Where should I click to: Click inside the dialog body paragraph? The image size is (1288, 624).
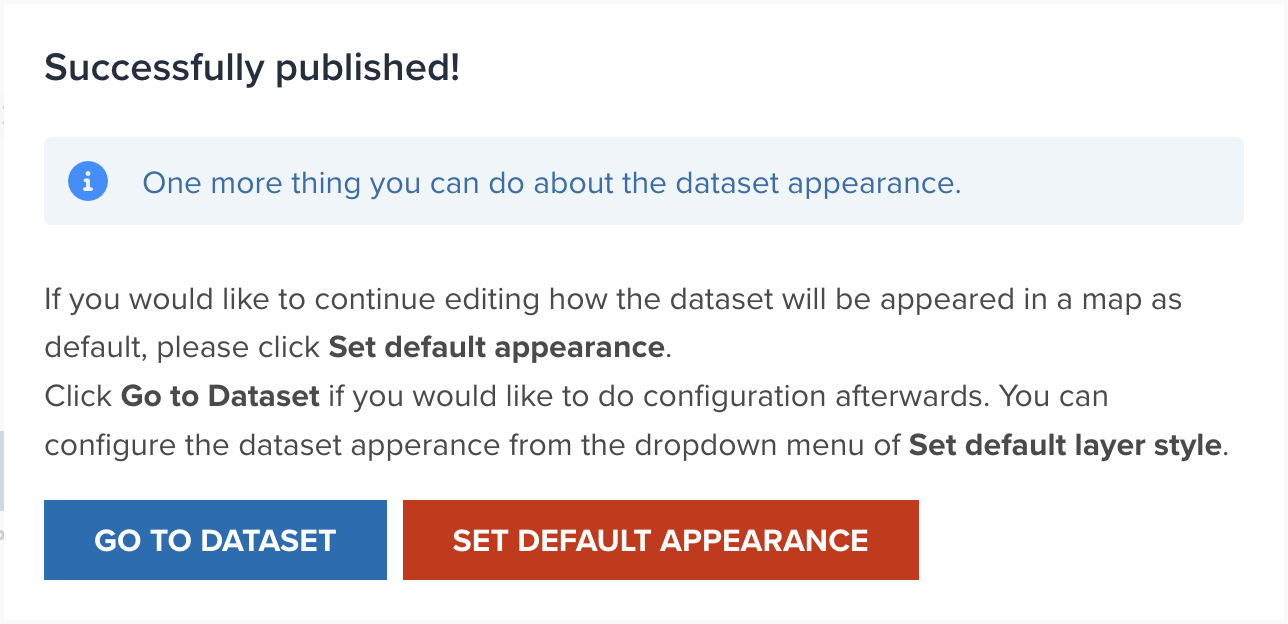pos(613,371)
